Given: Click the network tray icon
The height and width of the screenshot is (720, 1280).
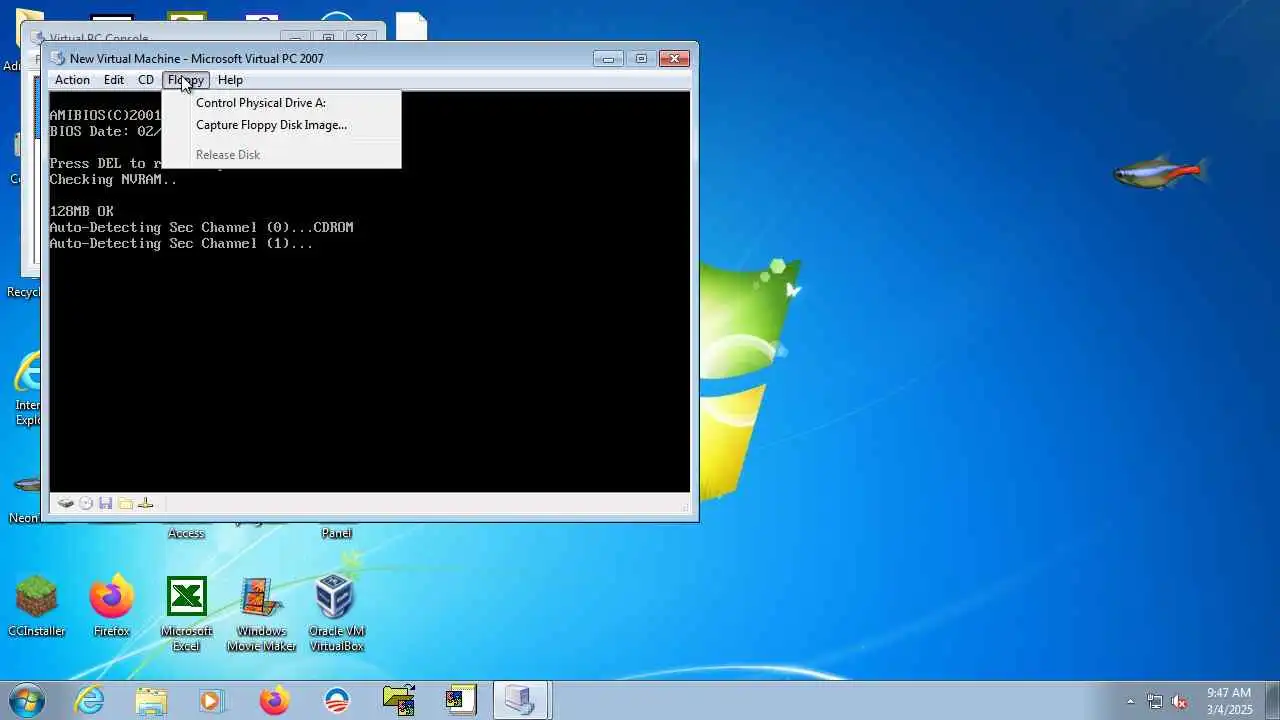Looking at the screenshot, I should coord(1155,701).
